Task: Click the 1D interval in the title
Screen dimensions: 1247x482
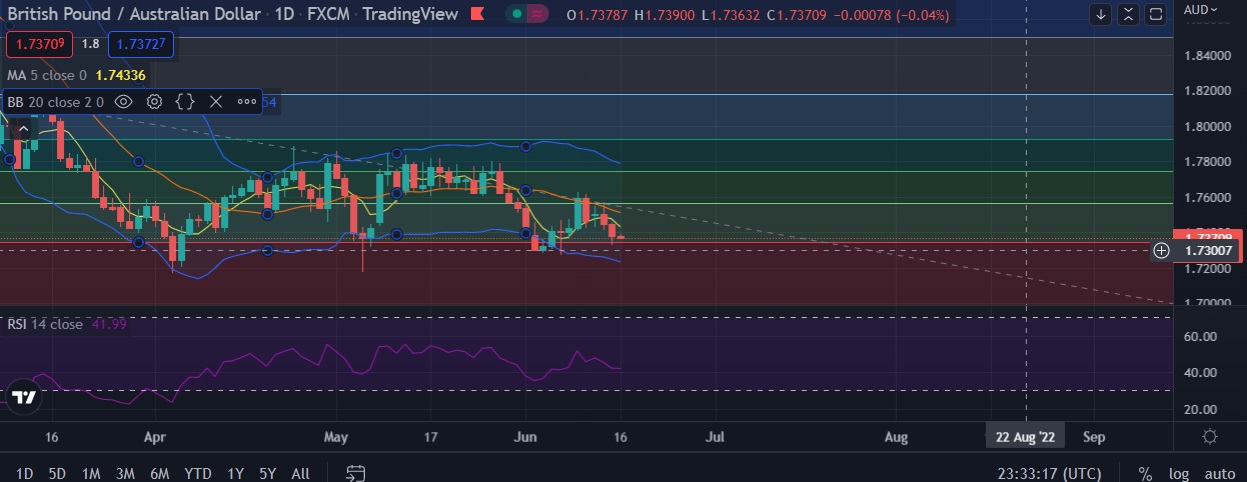Action: pyautogui.click(x=287, y=14)
